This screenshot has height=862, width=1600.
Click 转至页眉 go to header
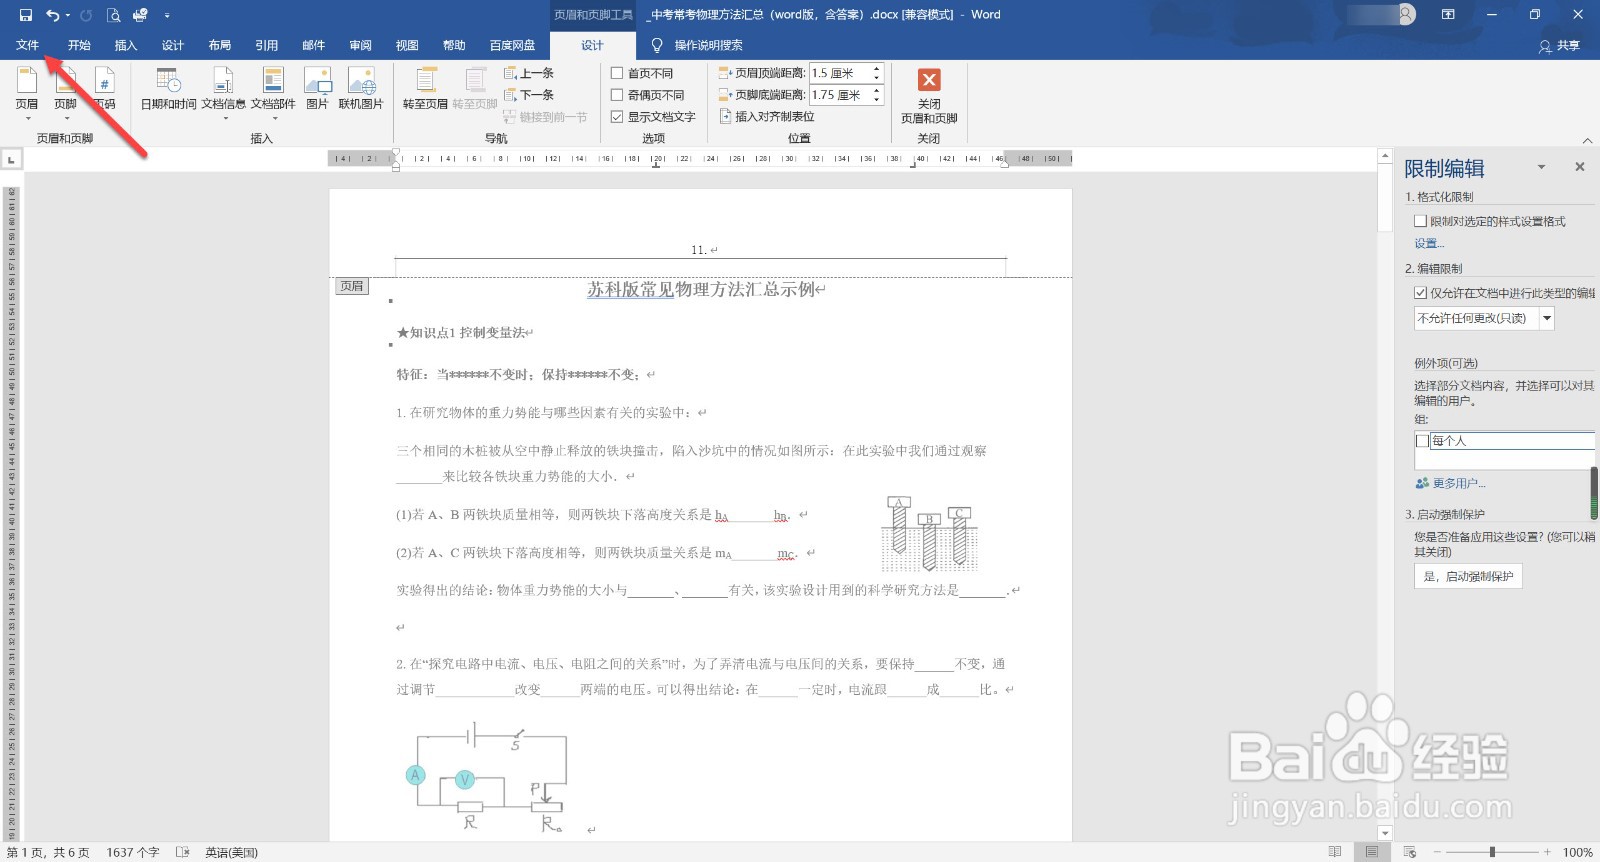(x=425, y=88)
